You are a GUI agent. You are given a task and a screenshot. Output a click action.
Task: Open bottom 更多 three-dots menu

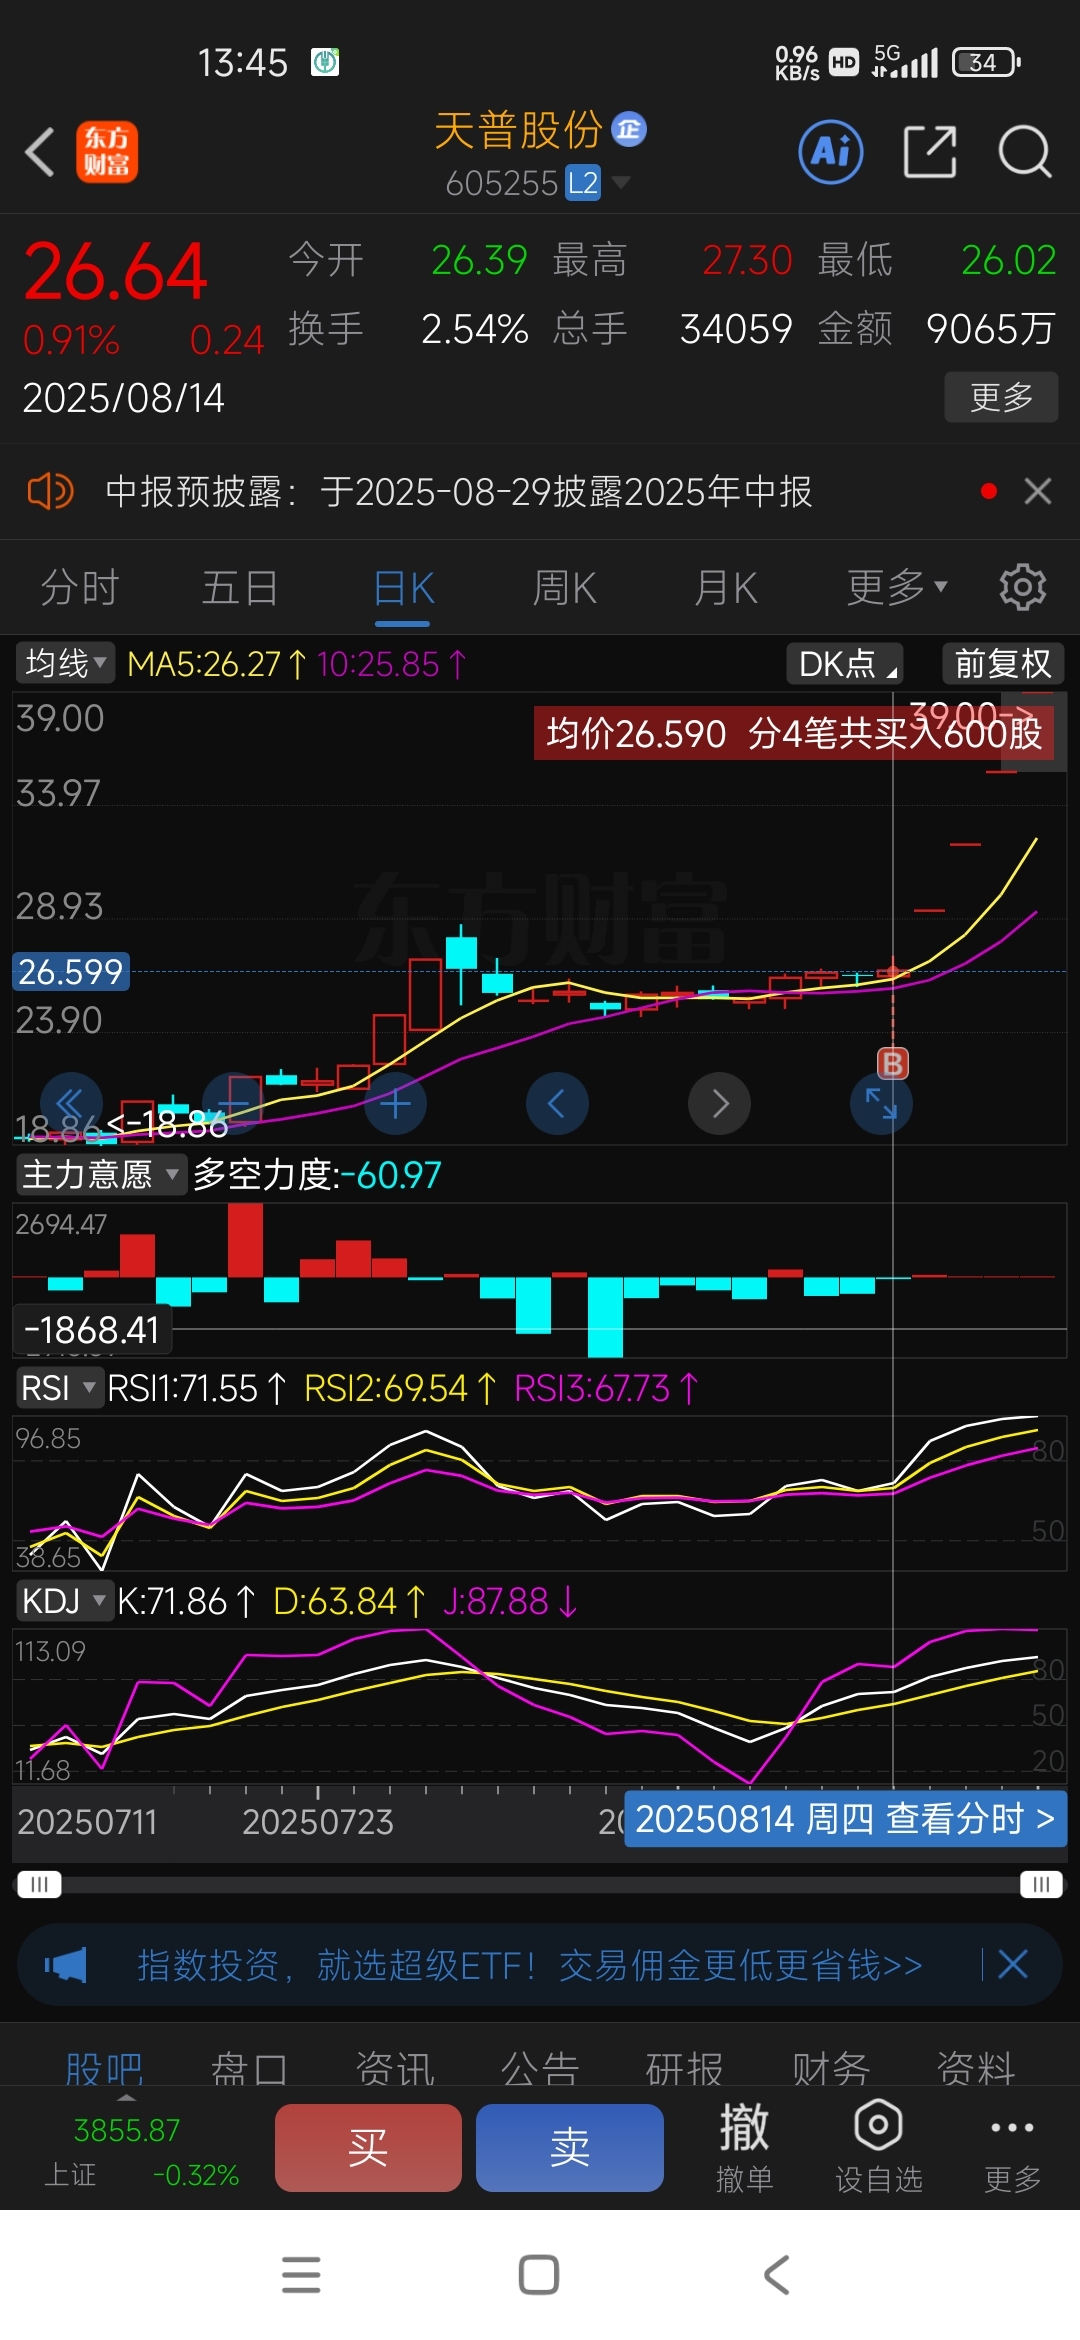tap(1012, 2146)
